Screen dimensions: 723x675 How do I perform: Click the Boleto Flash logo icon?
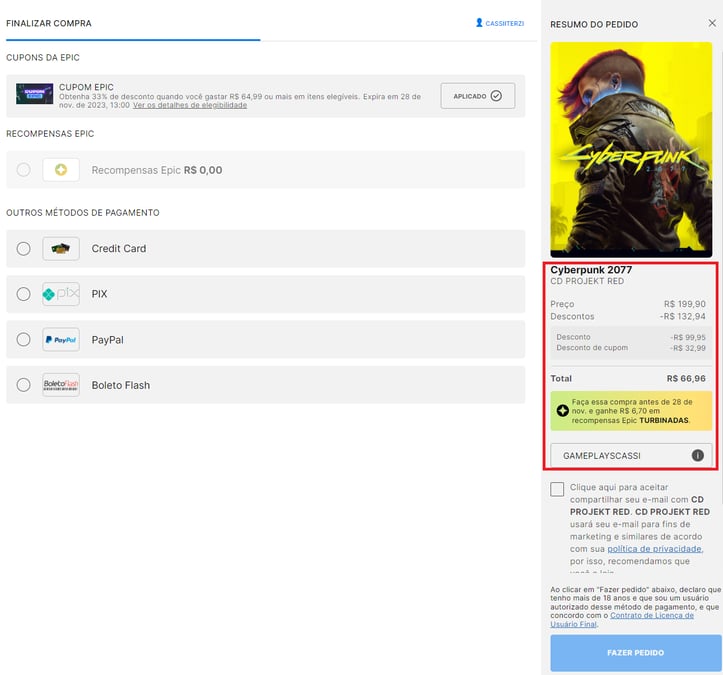(61, 385)
